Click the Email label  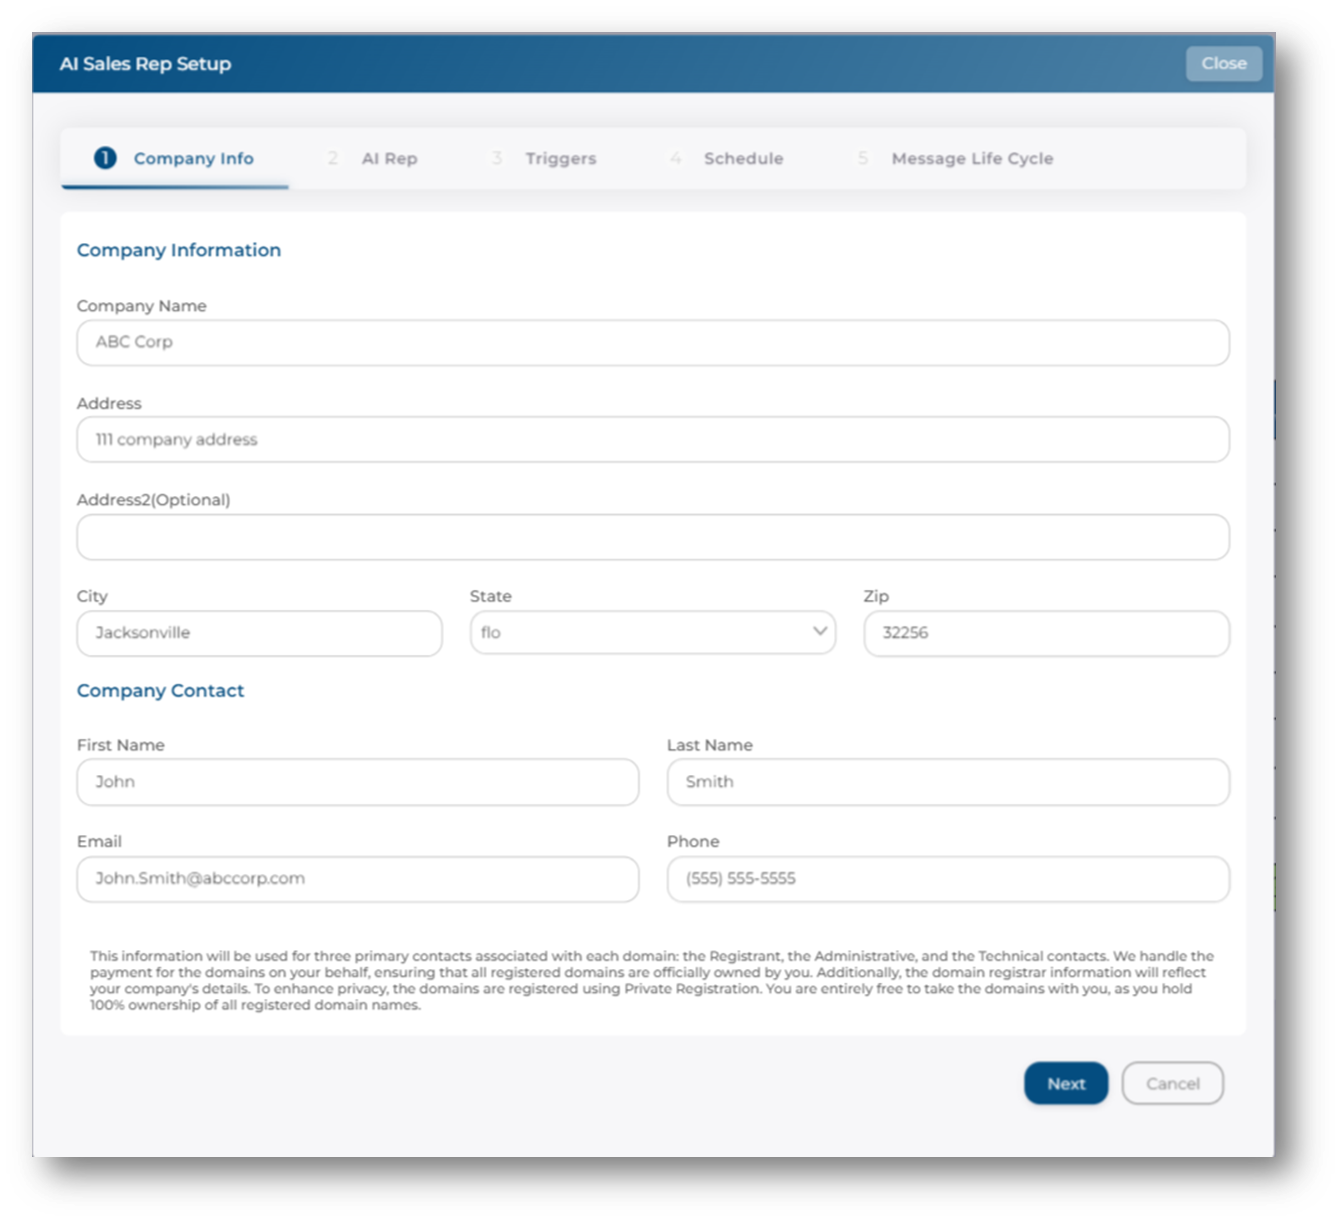click(99, 841)
